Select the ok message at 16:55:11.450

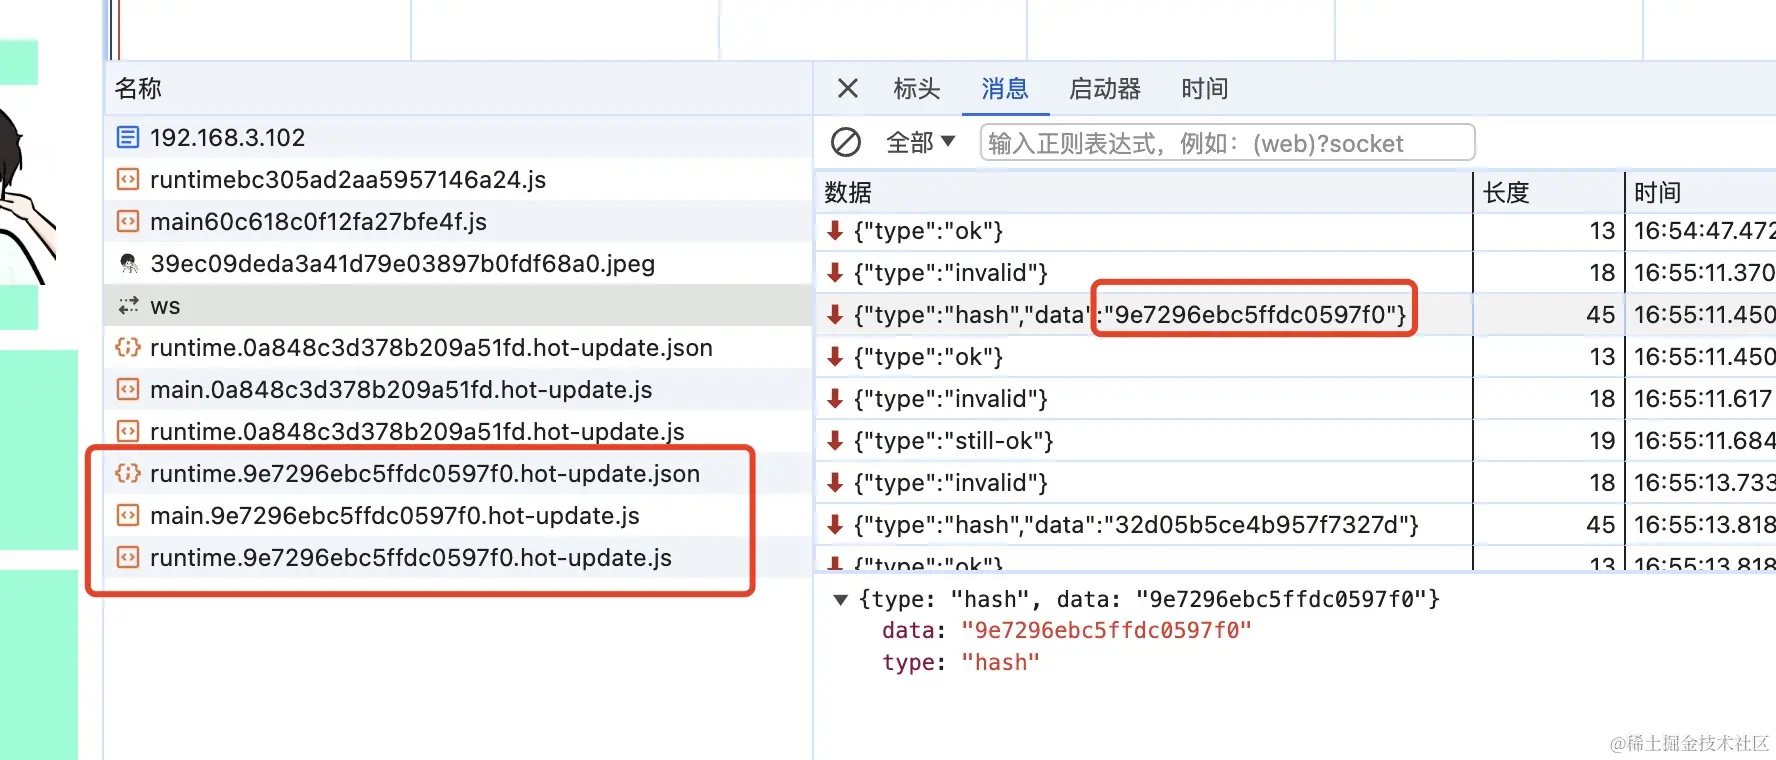(x=1296, y=357)
